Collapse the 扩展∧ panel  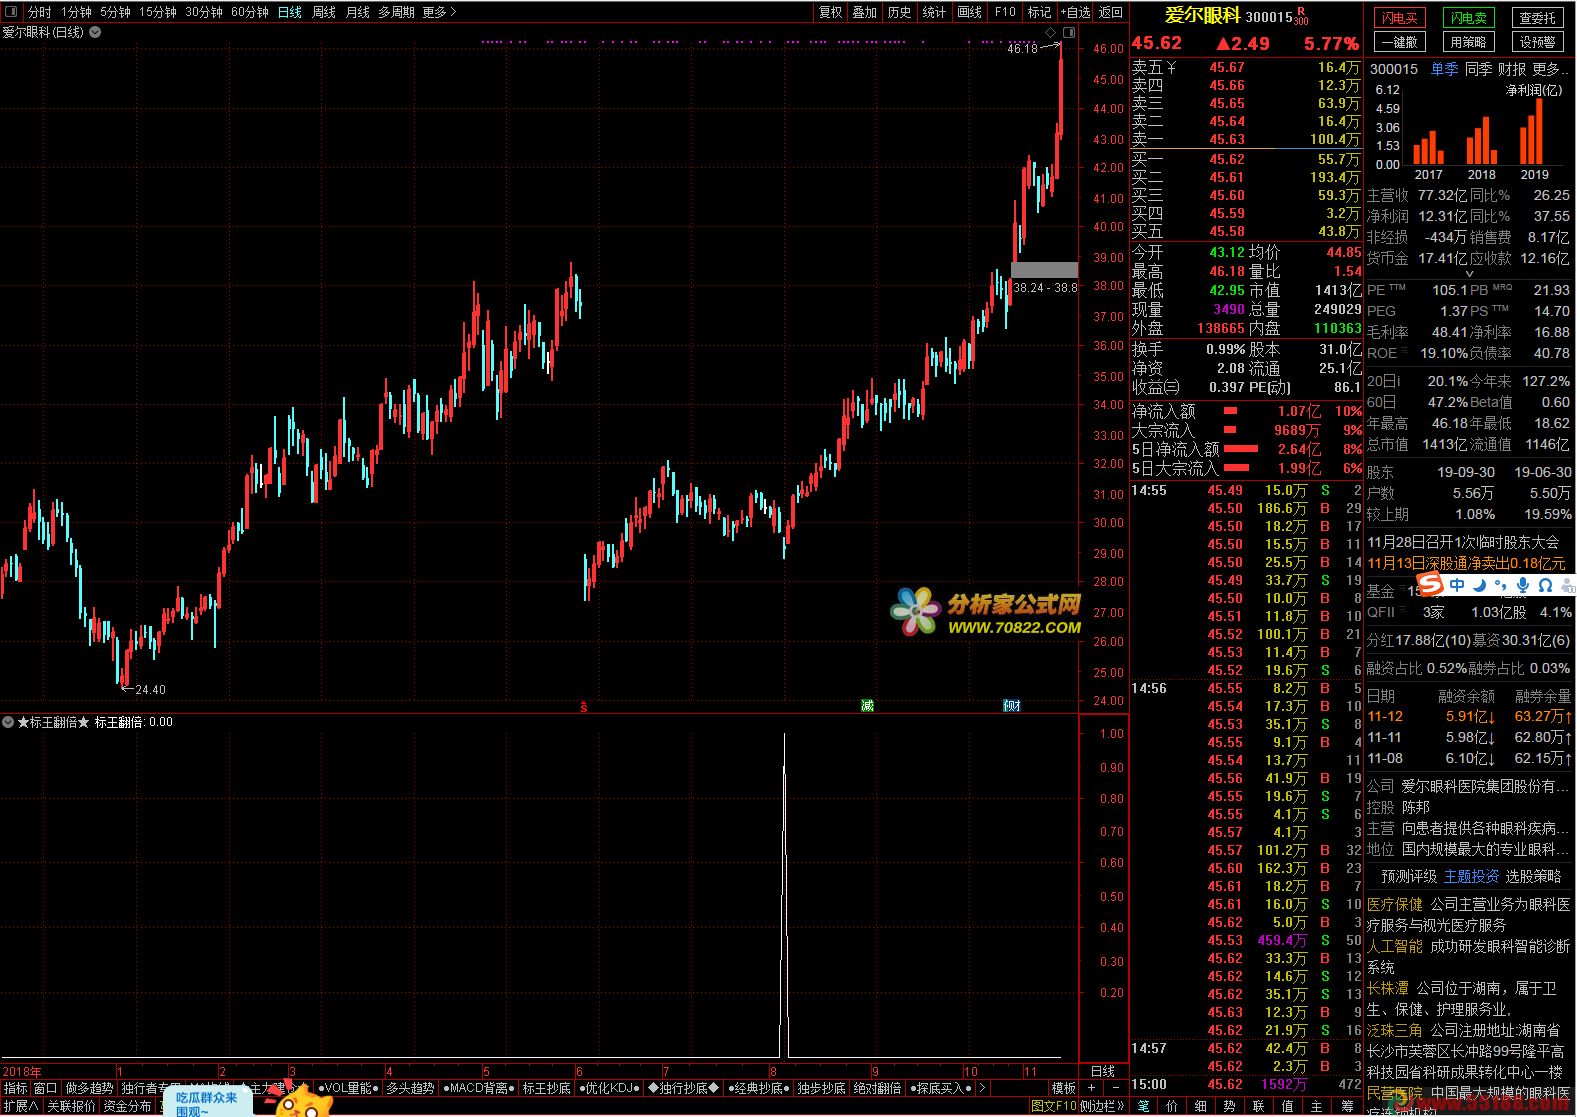click(20, 1106)
